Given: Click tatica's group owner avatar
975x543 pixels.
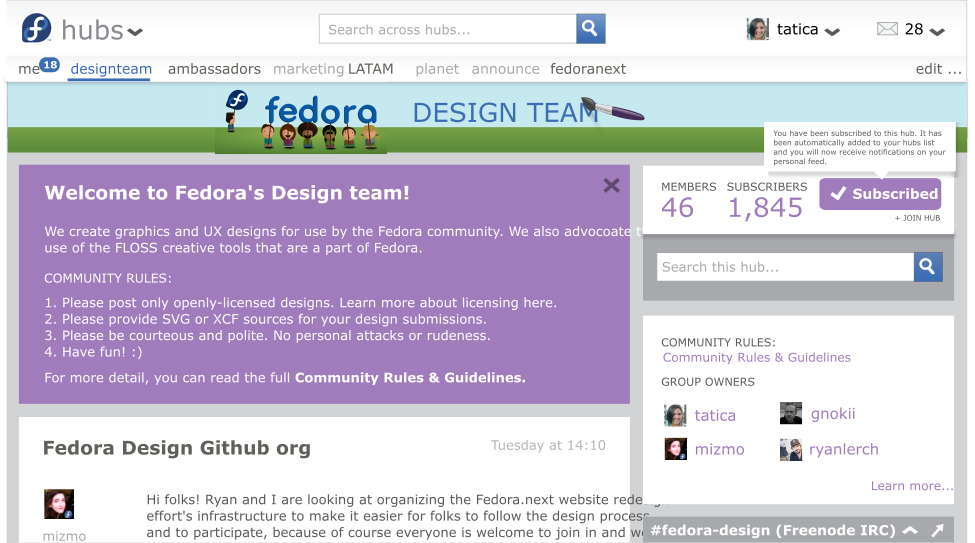Looking at the screenshot, I should [x=675, y=415].
